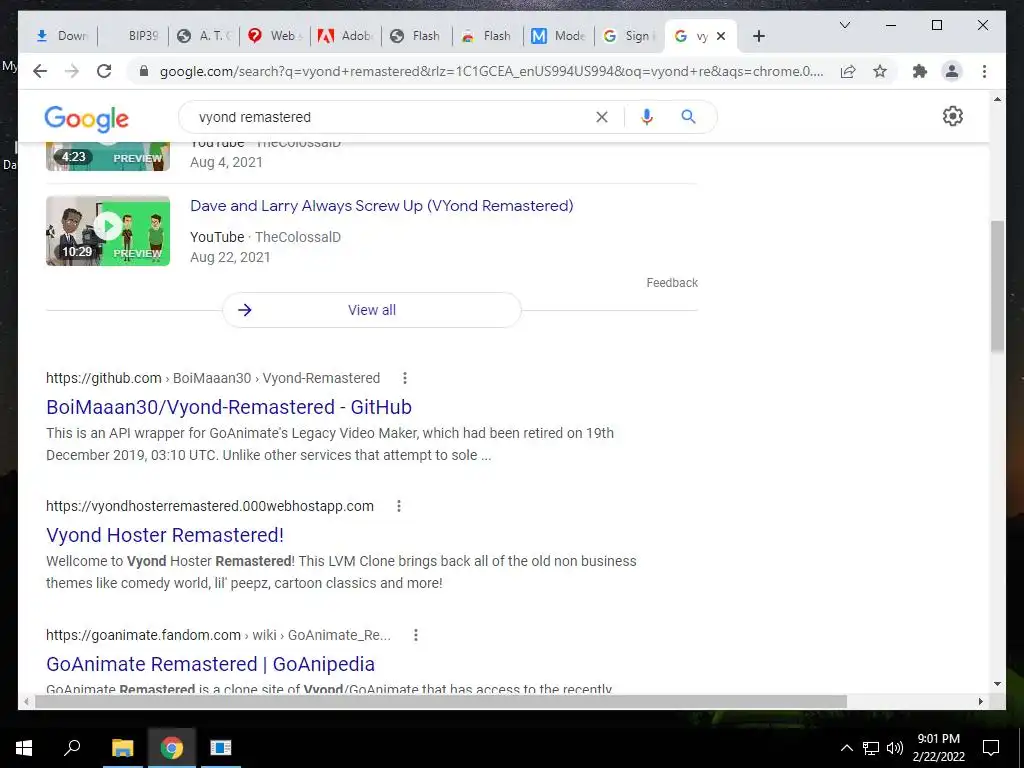Click scroll-down arrow on the vertical scrollbar
1024x768 pixels.
(x=997, y=684)
